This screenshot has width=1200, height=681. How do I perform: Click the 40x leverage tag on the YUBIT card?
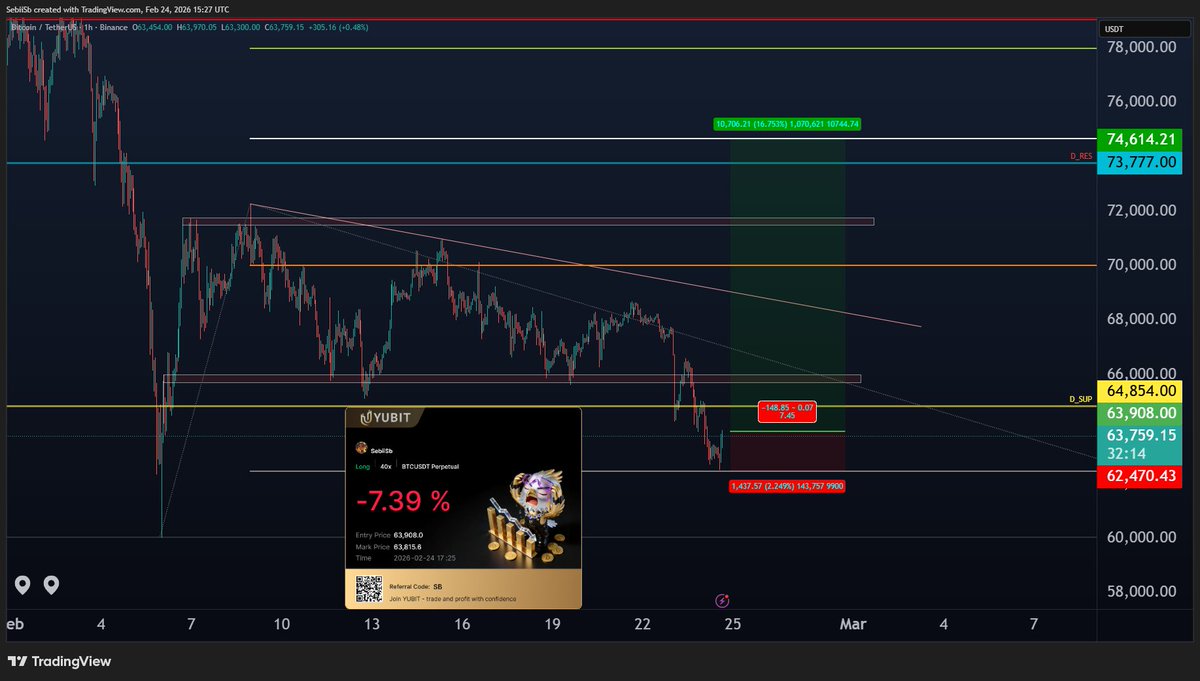pos(386,467)
